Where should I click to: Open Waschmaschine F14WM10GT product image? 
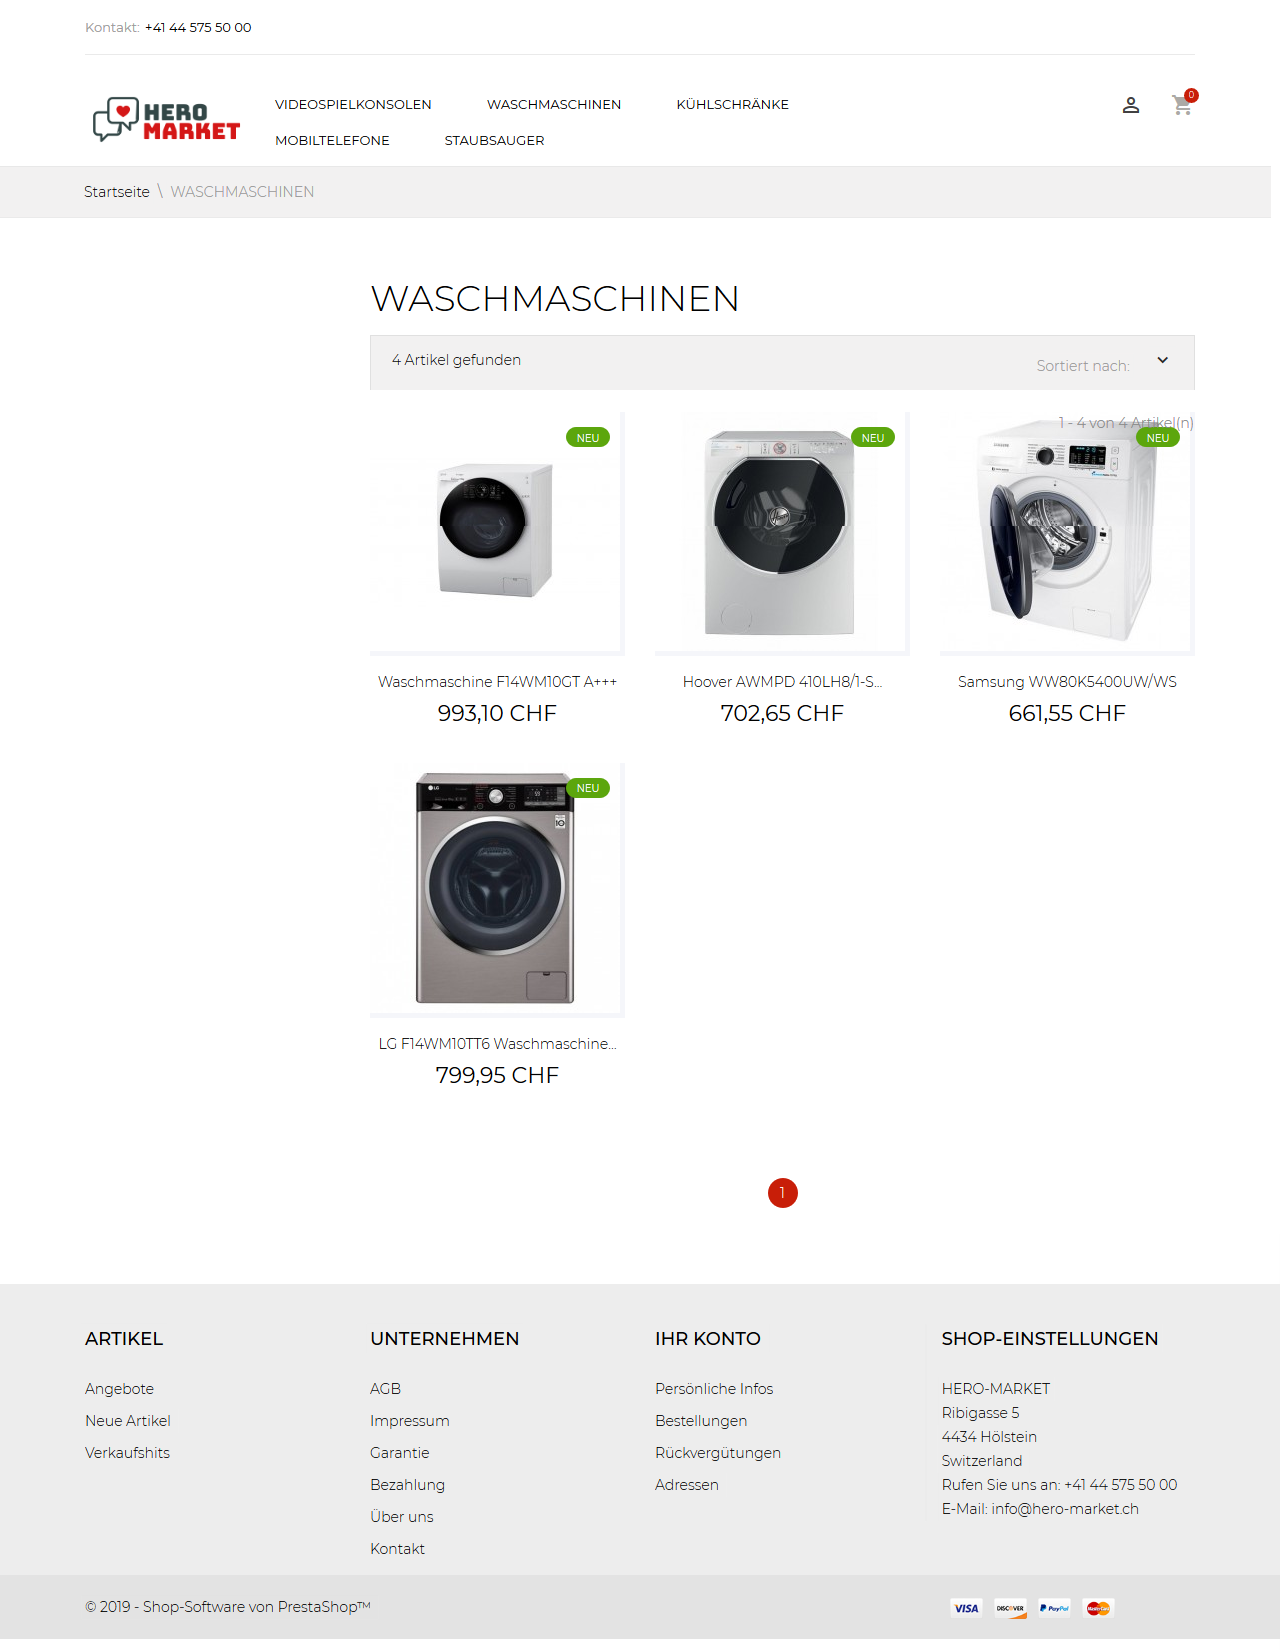(x=497, y=533)
